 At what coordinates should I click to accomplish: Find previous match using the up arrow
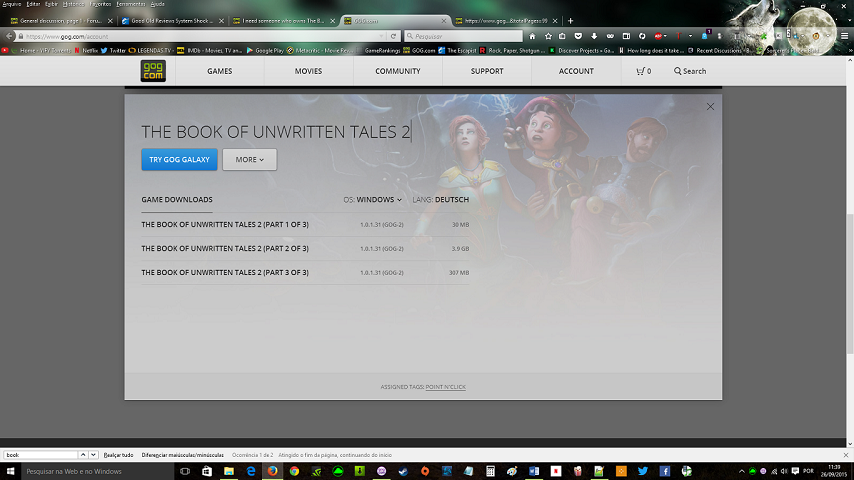[x=83, y=454]
